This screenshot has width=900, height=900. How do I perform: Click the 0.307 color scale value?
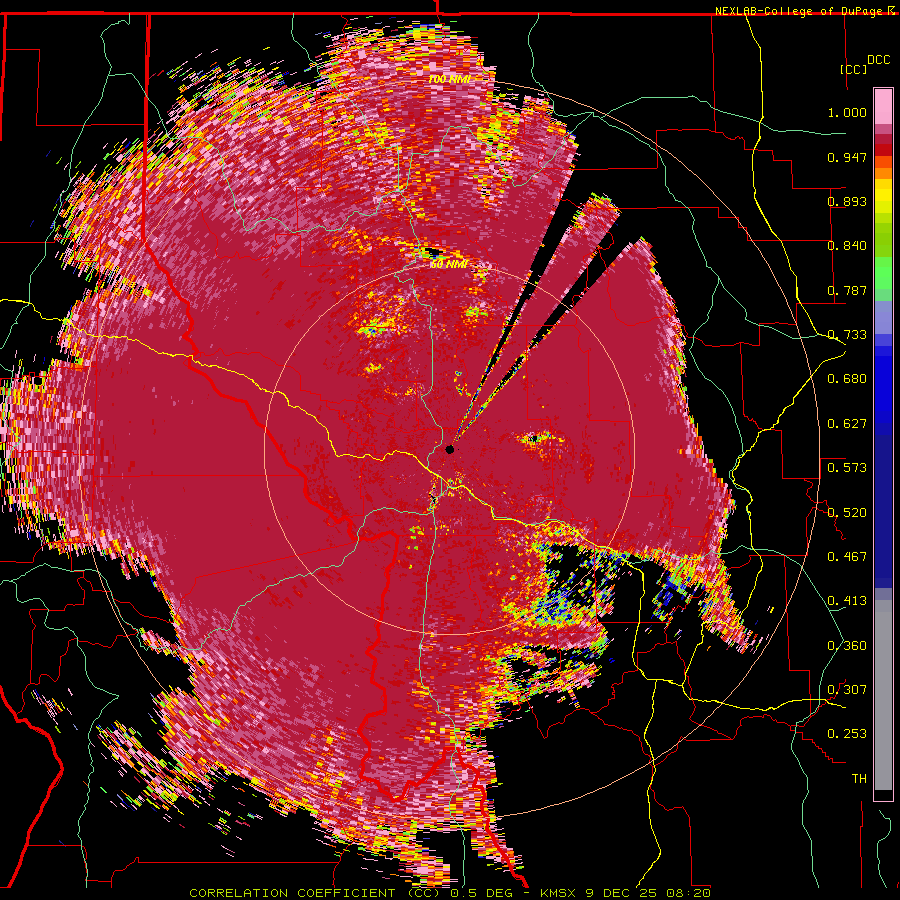click(847, 690)
